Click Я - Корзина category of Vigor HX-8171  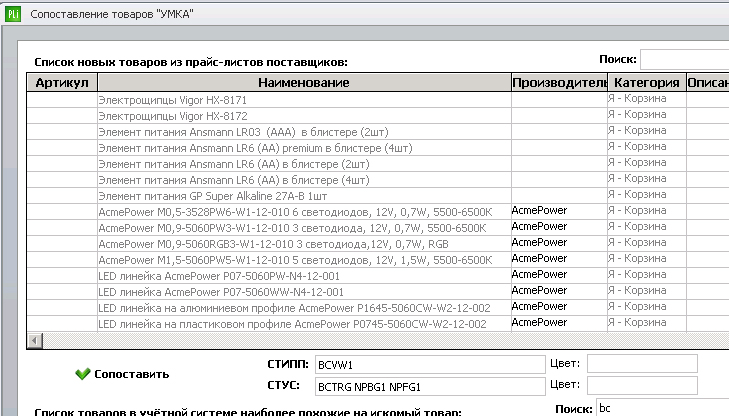(647, 99)
